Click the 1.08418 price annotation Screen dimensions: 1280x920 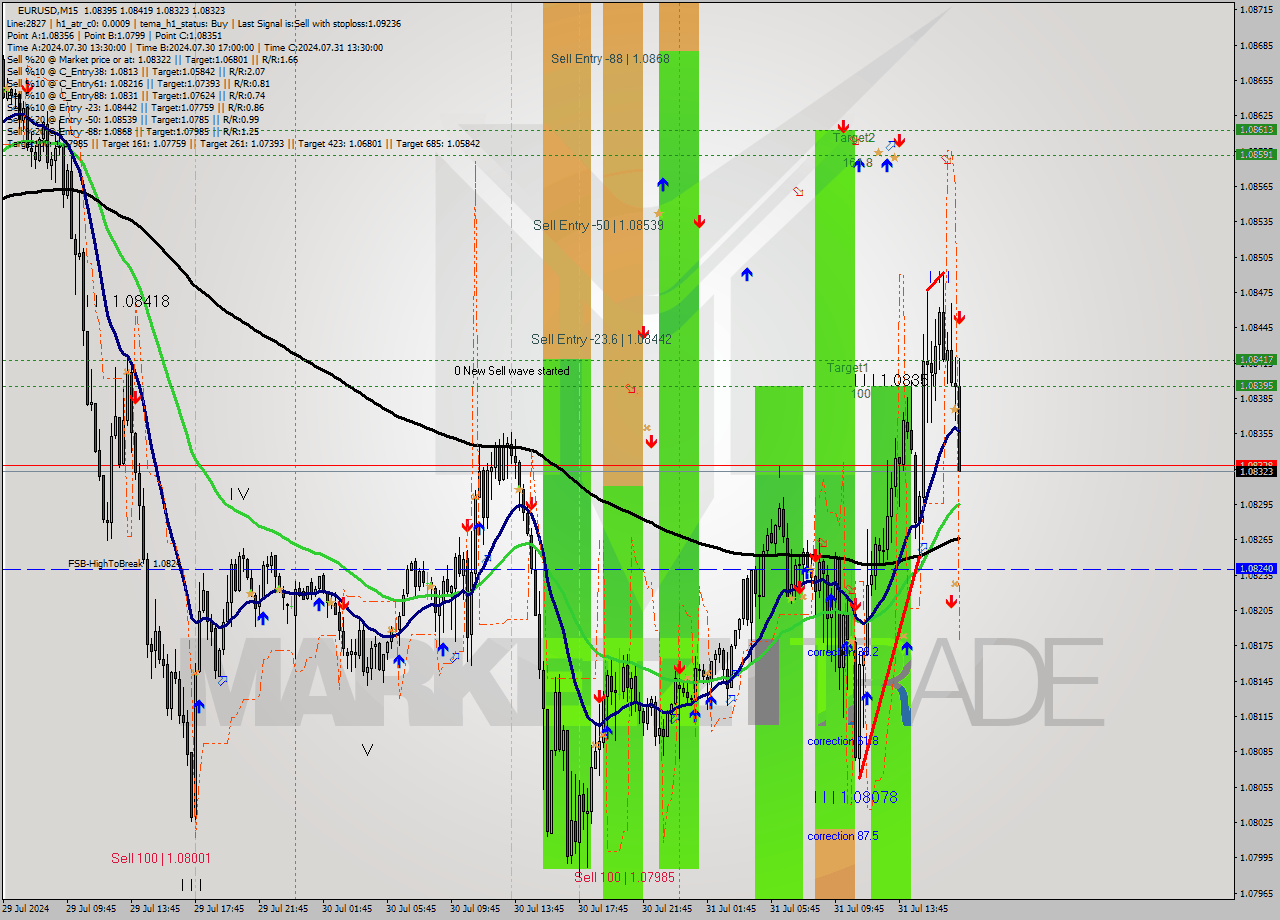click(141, 300)
